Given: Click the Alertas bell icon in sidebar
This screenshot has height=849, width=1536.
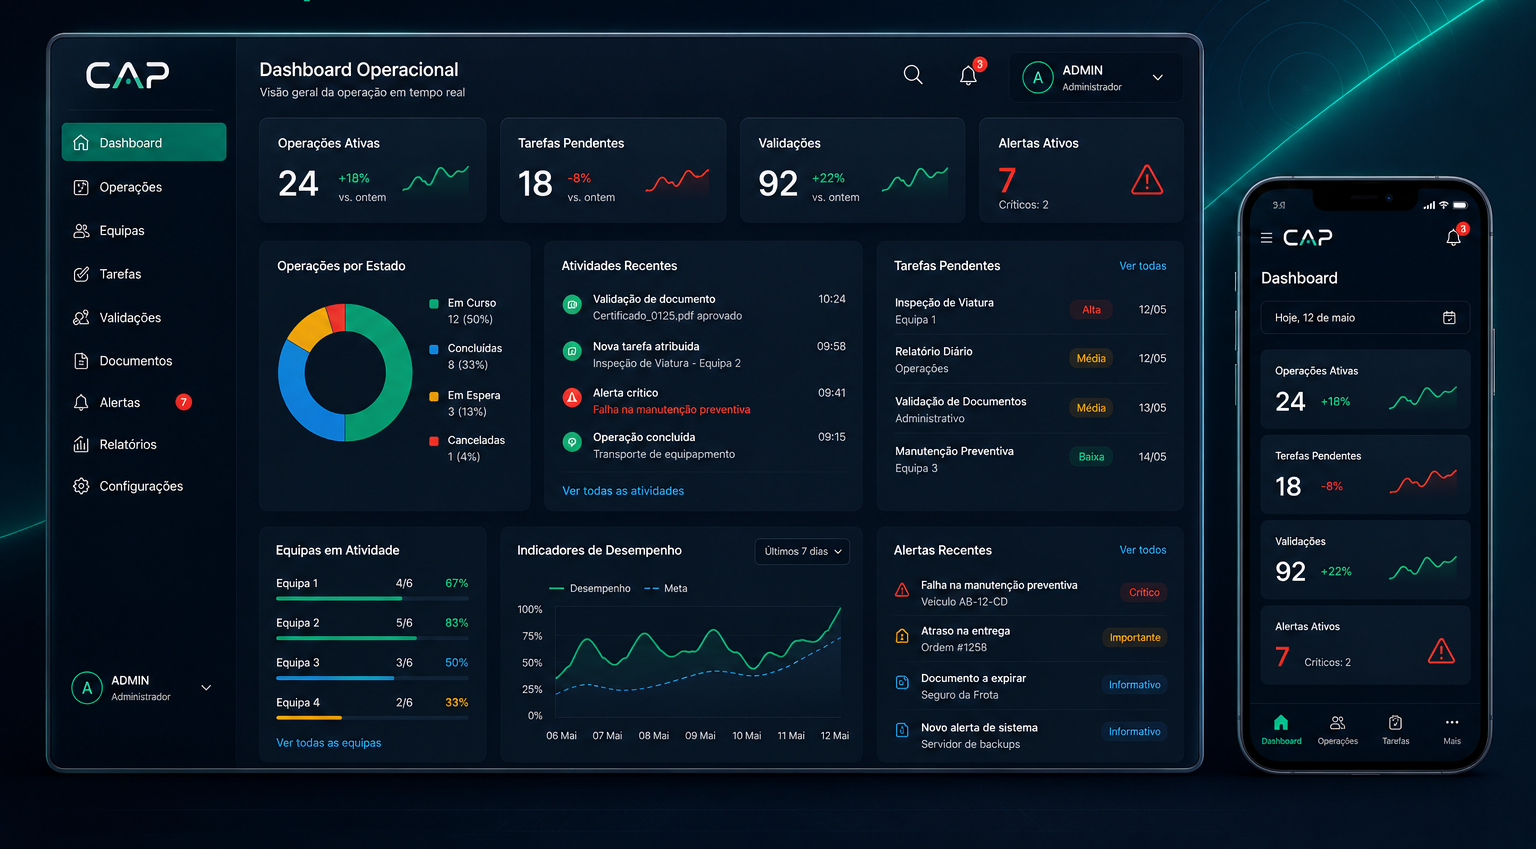Looking at the screenshot, I should tap(81, 402).
